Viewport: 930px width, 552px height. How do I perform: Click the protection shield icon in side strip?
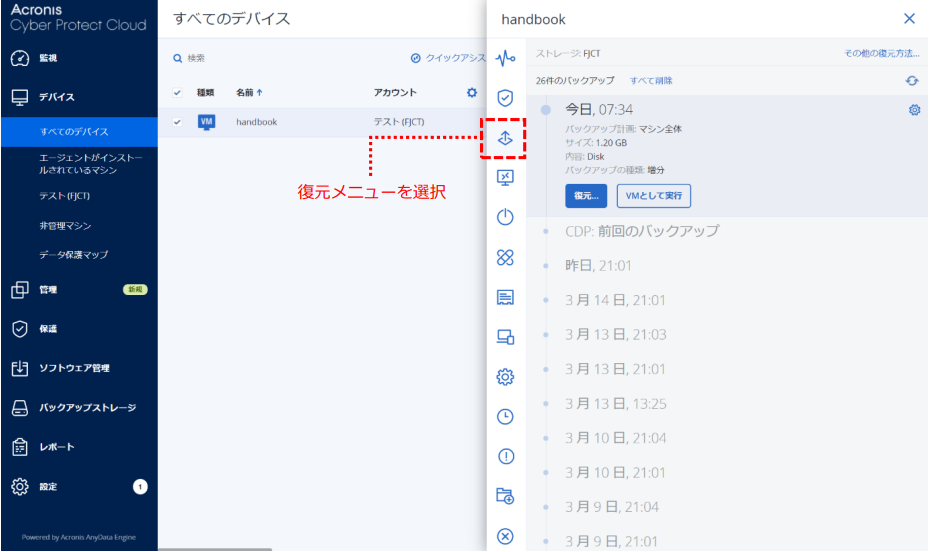point(505,98)
